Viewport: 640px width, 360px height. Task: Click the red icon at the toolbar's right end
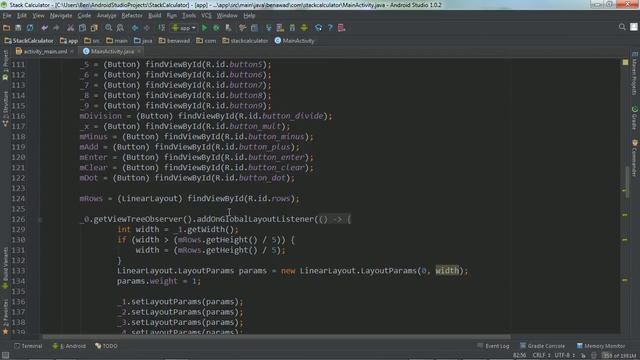point(342,28)
